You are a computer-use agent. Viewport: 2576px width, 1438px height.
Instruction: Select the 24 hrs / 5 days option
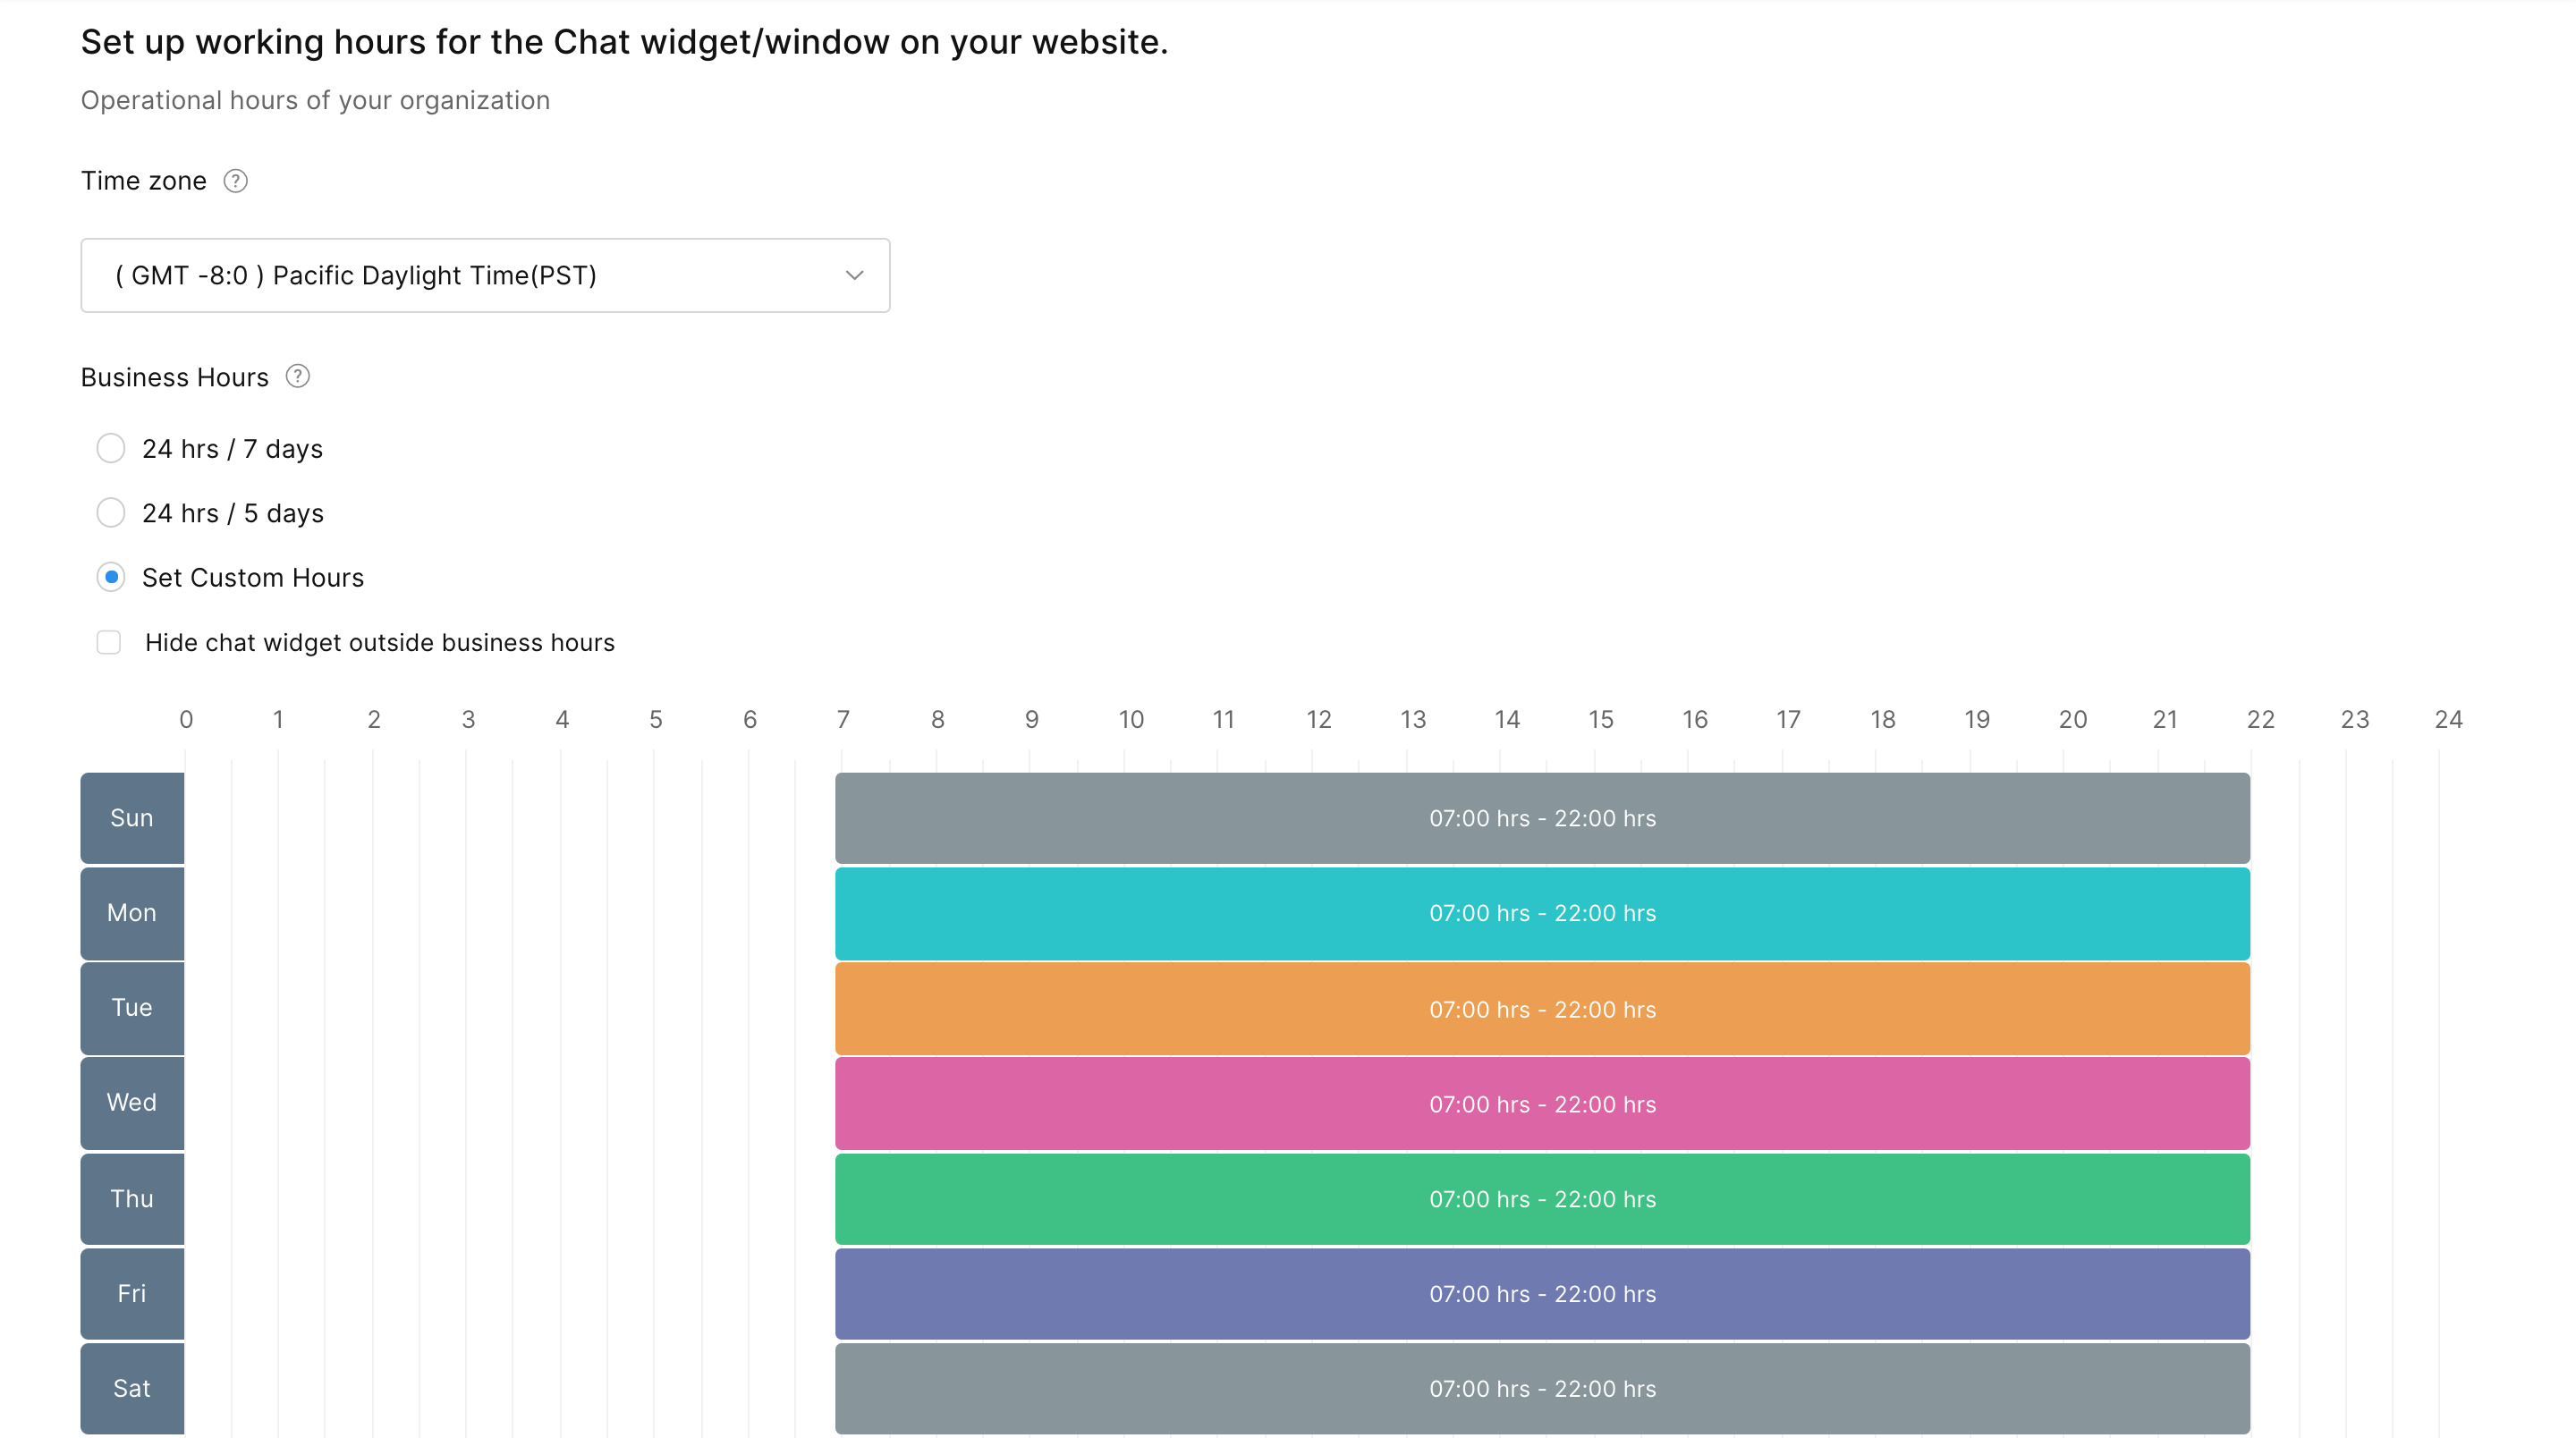coord(111,513)
